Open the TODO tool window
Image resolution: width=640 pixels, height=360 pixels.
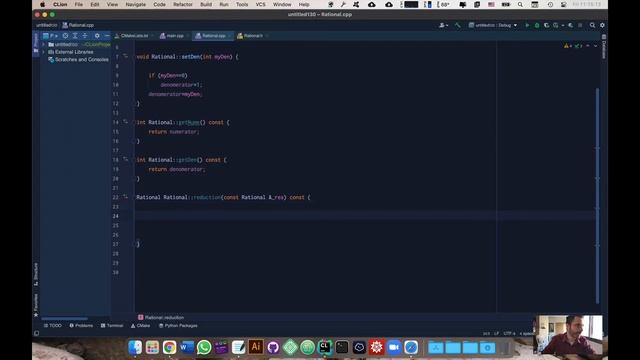tap(53, 326)
